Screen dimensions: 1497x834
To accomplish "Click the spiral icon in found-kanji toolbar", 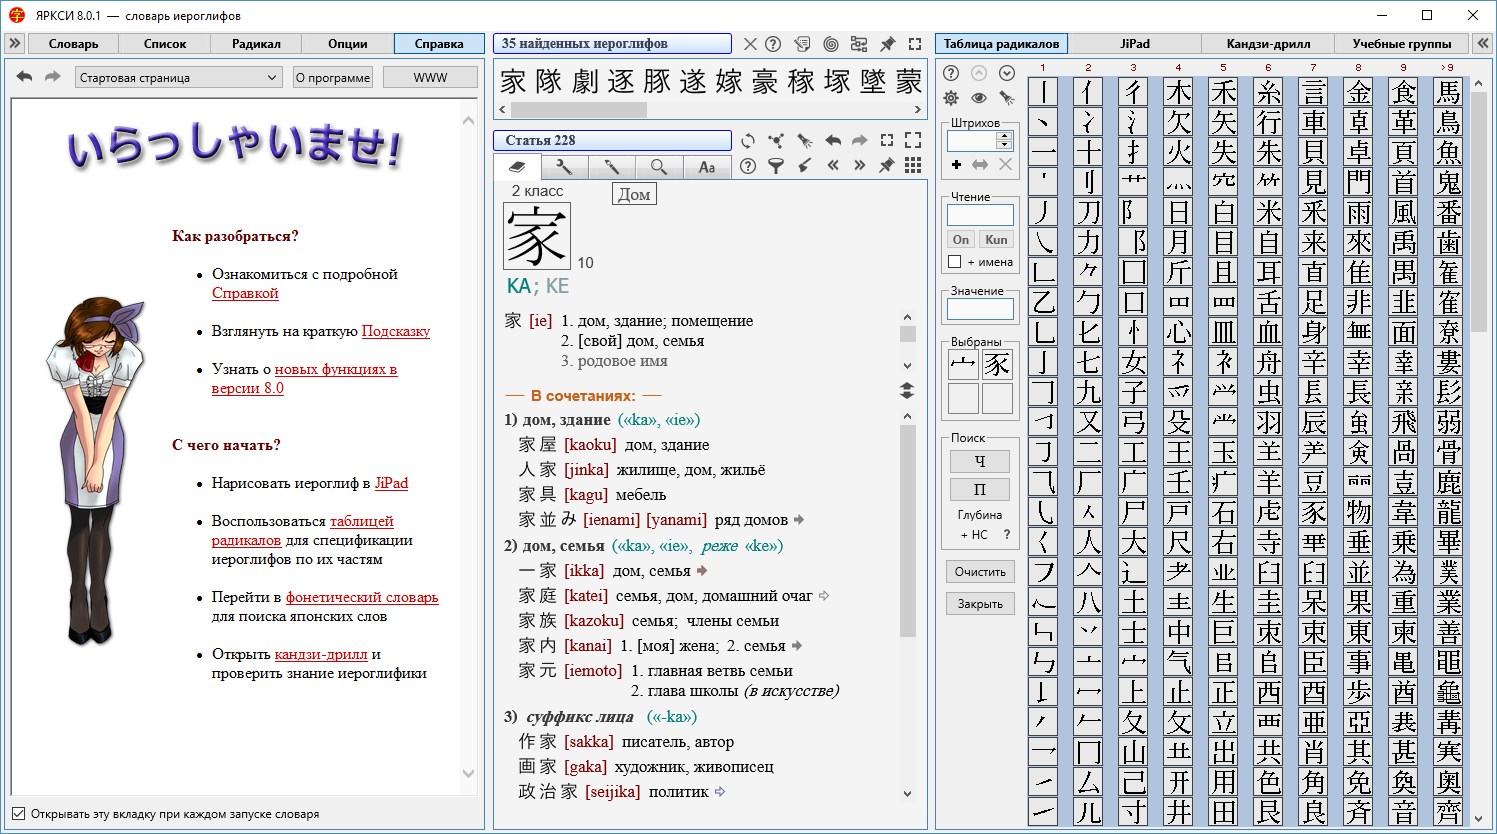I will coord(831,44).
